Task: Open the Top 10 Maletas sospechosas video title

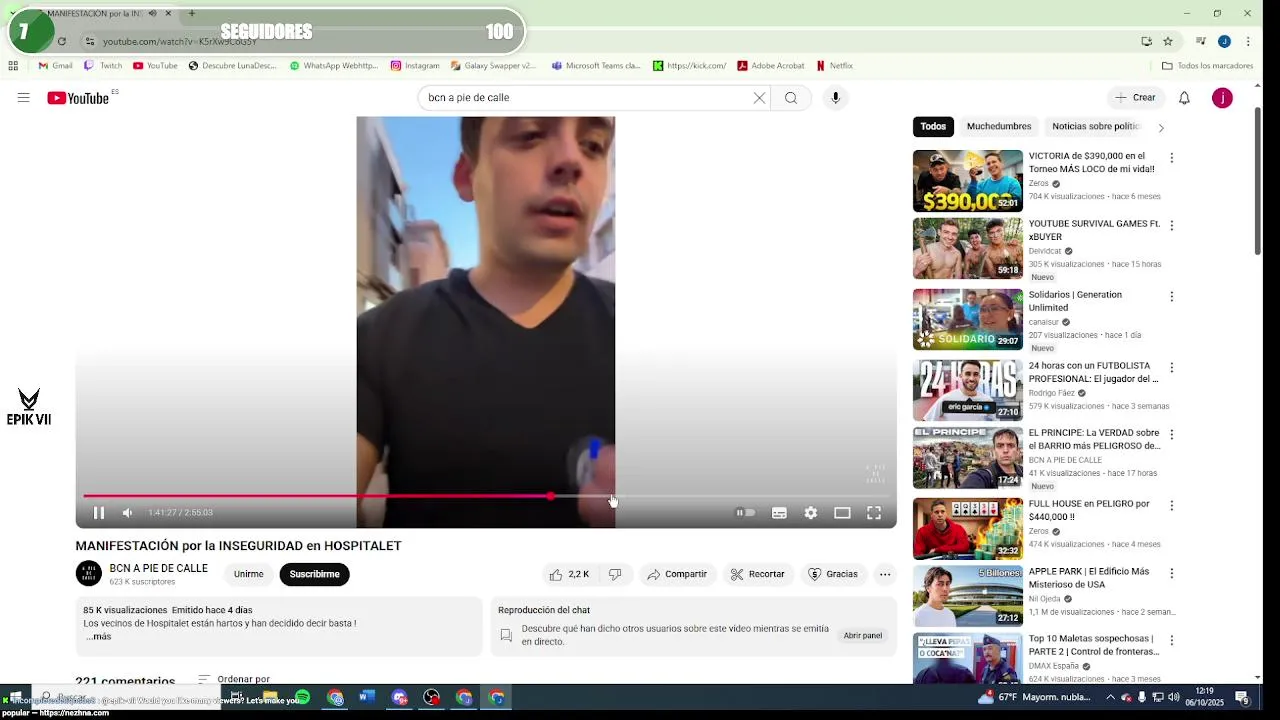Action: tap(1093, 645)
